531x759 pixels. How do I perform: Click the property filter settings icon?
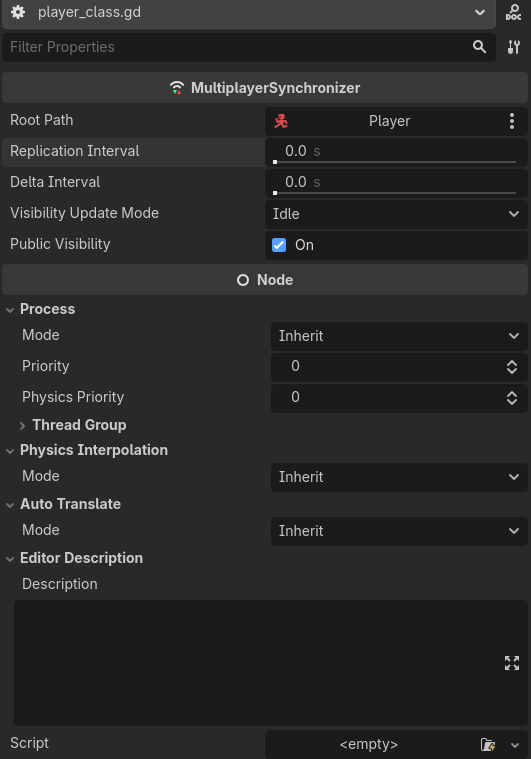click(514, 47)
